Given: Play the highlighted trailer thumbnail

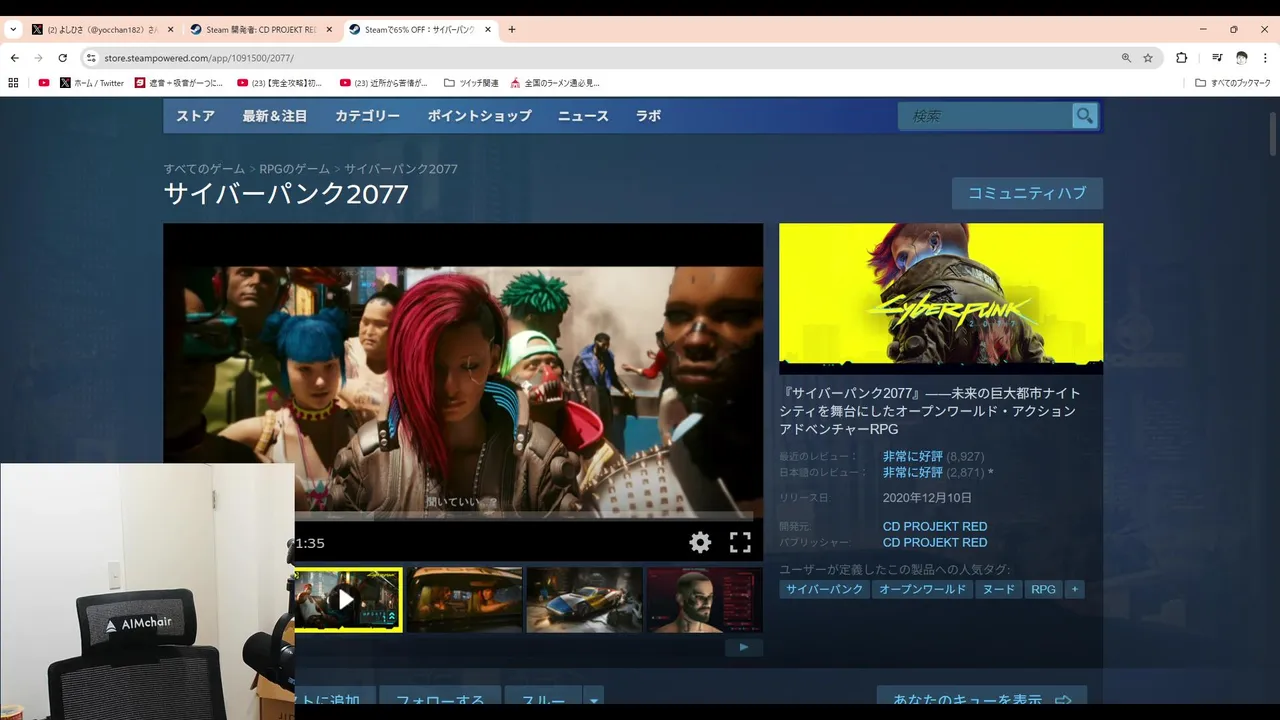Looking at the screenshot, I should pyautogui.click(x=347, y=600).
